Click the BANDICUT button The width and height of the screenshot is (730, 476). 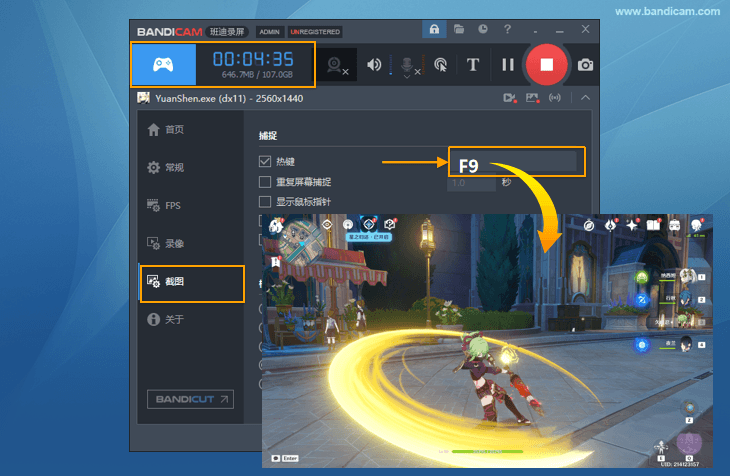[x=190, y=400]
